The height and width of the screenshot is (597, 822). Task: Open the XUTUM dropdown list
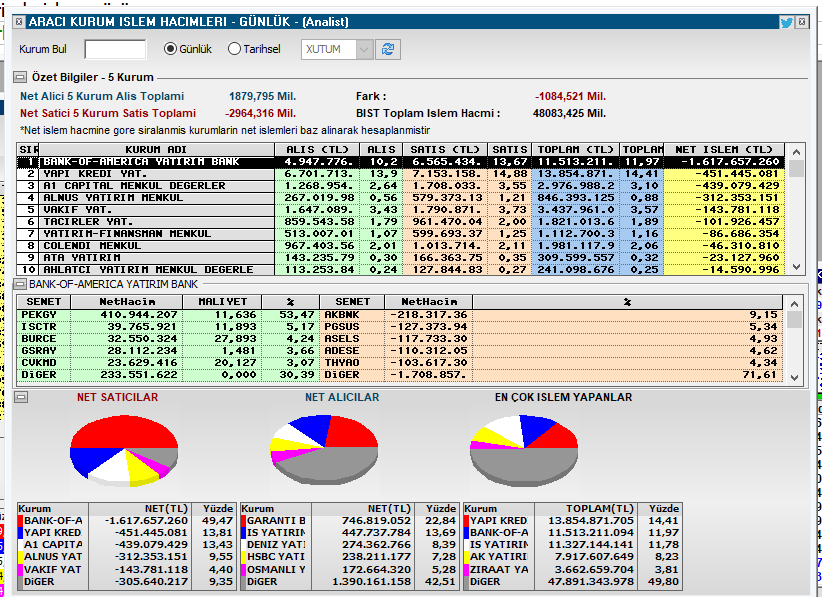click(364, 49)
